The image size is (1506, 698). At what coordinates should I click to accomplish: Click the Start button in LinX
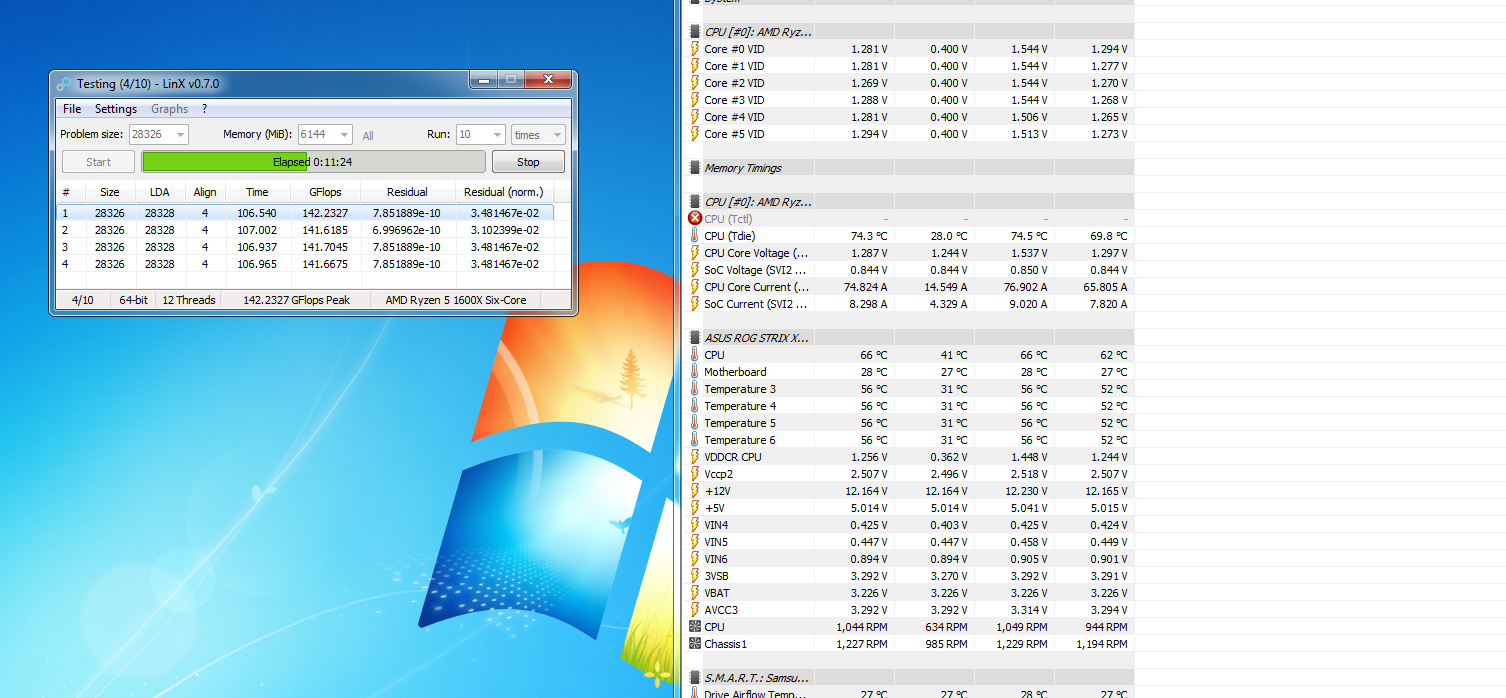pyautogui.click(x=98, y=162)
